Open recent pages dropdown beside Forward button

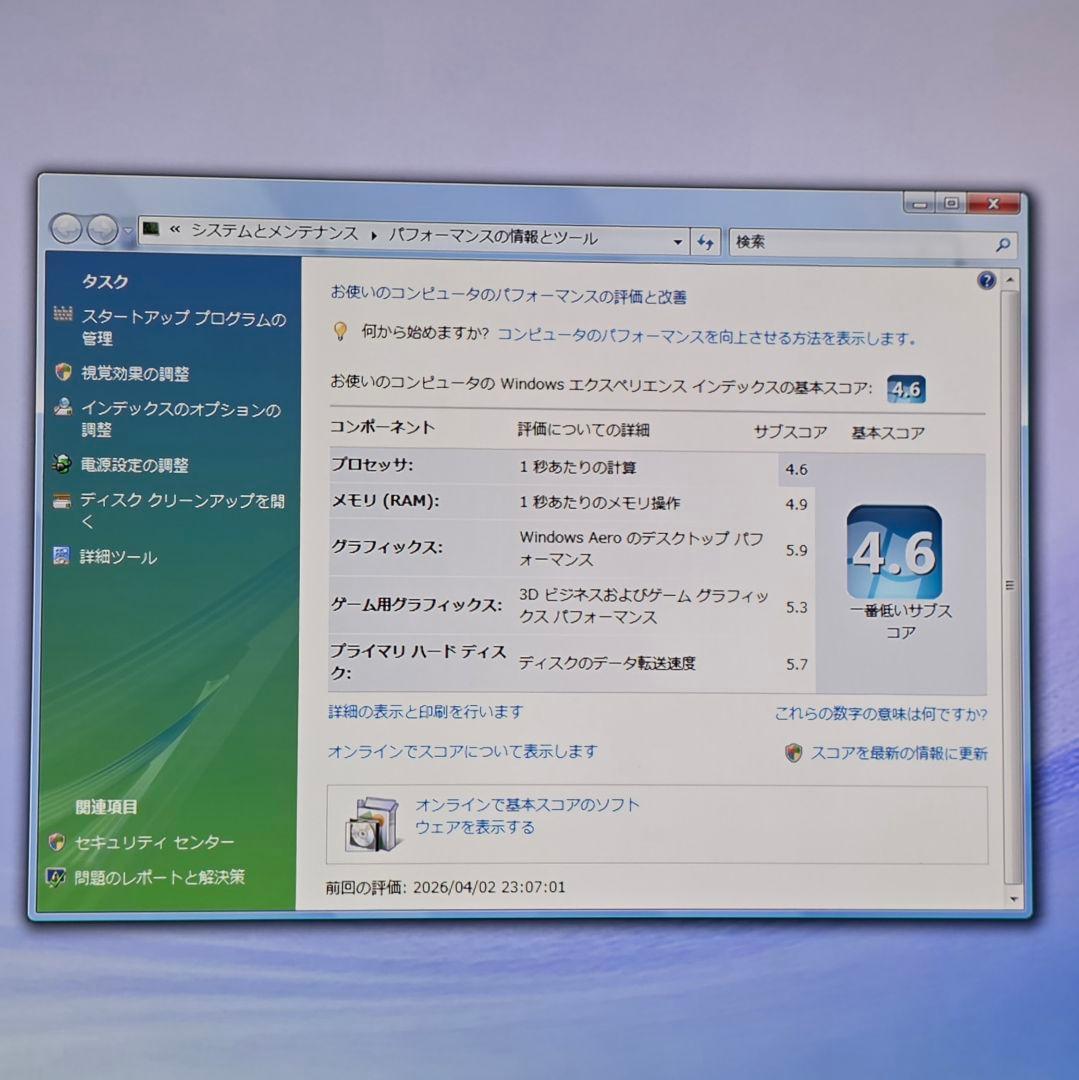click(x=127, y=231)
